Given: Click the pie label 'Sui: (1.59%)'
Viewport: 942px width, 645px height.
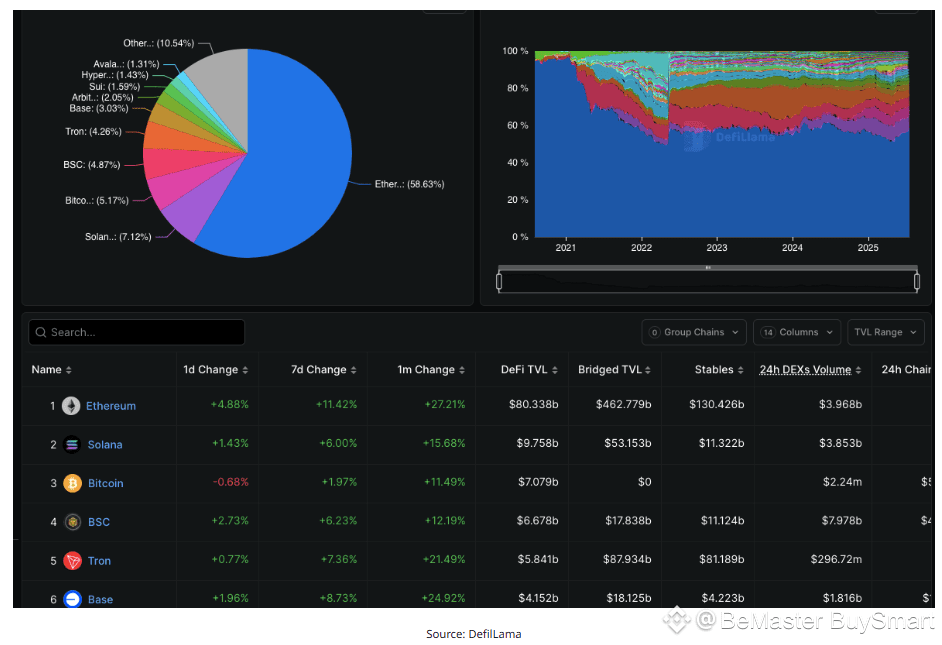Looking at the screenshot, I should [x=115, y=86].
